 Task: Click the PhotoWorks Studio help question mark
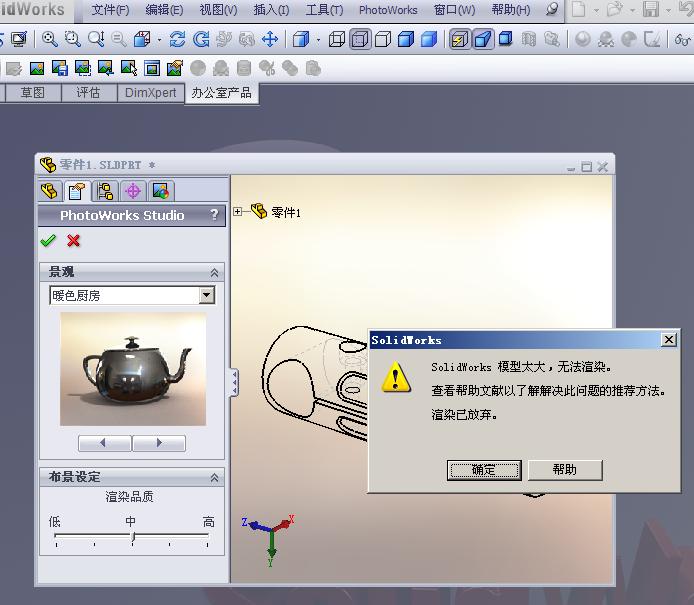(x=214, y=215)
